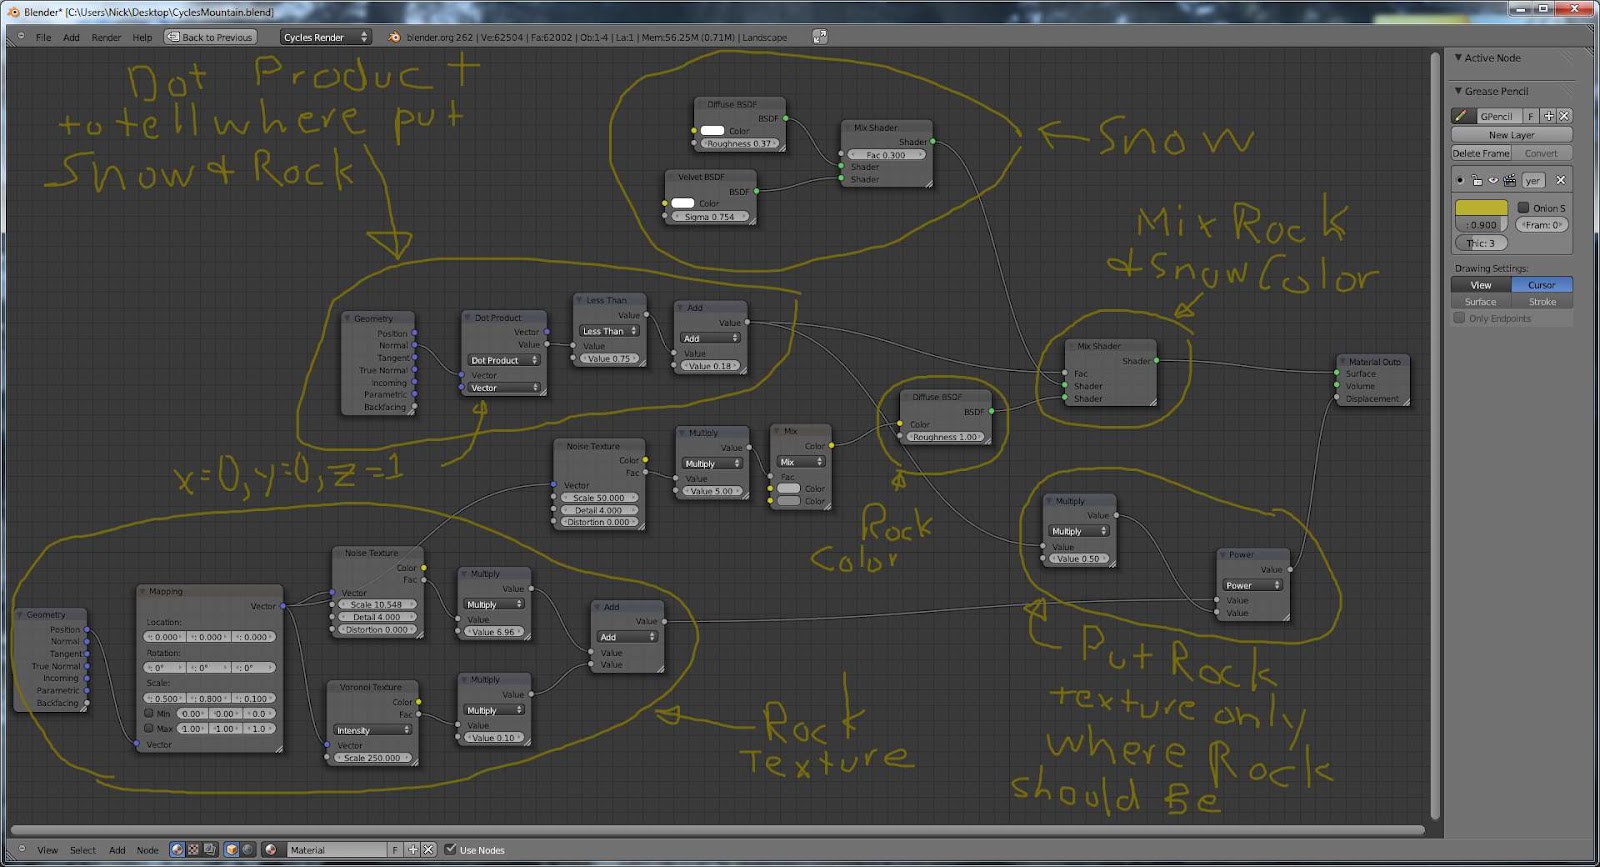Toggle Min checkbox in Mapping node
Image resolution: width=1600 pixels, height=867 pixels.
(149, 714)
